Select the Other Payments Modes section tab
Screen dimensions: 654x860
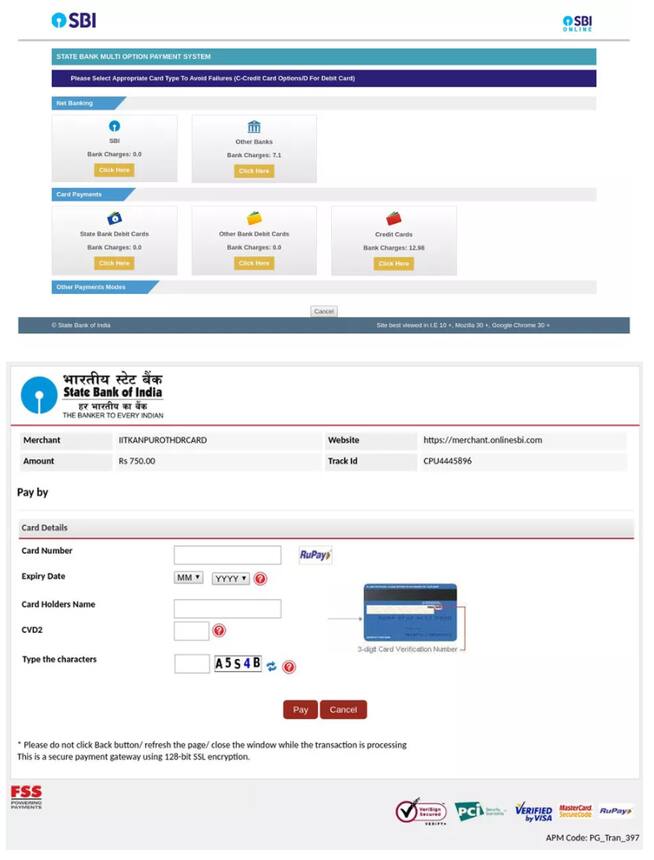point(104,287)
